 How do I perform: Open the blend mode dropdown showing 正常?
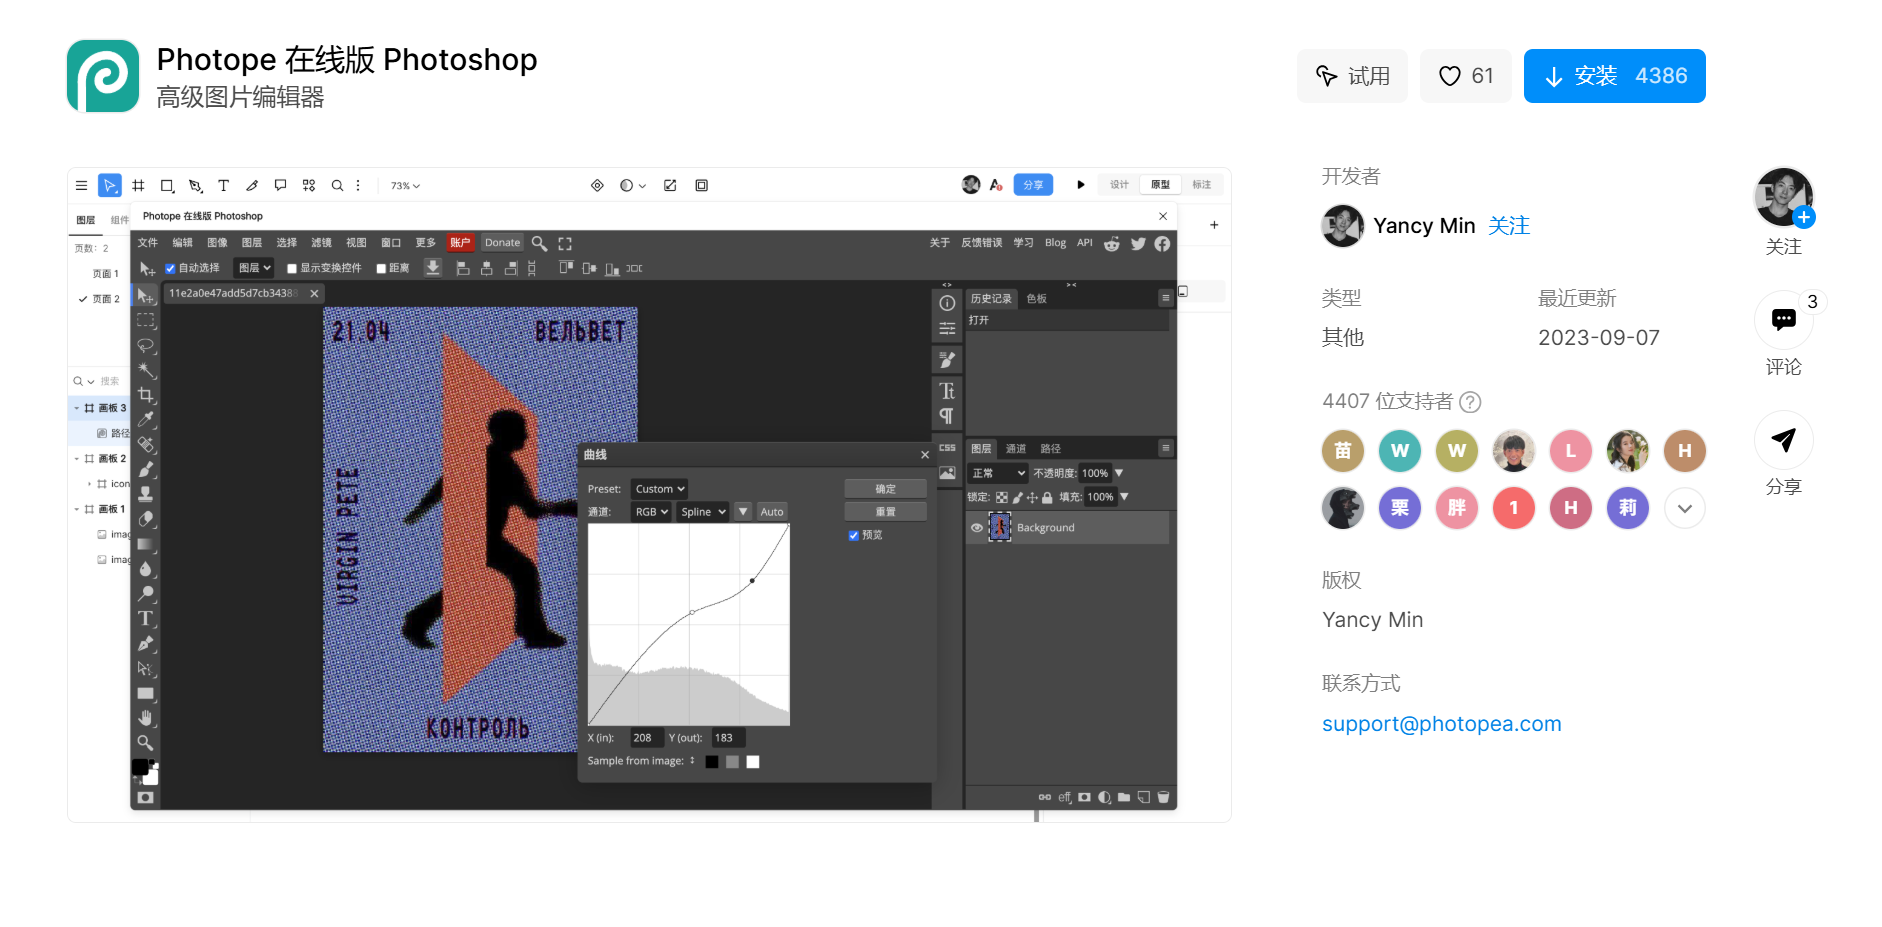tap(997, 472)
